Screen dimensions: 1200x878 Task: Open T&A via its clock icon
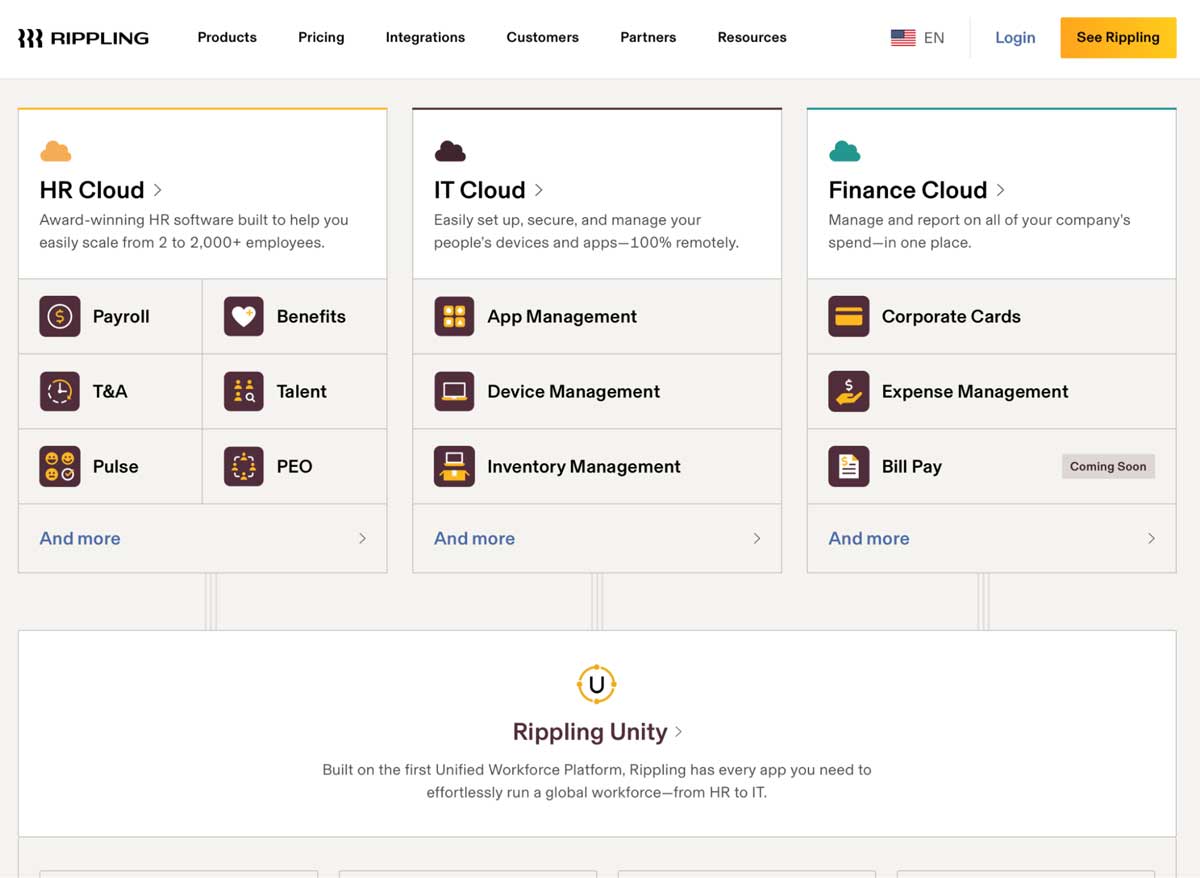[59, 391]
